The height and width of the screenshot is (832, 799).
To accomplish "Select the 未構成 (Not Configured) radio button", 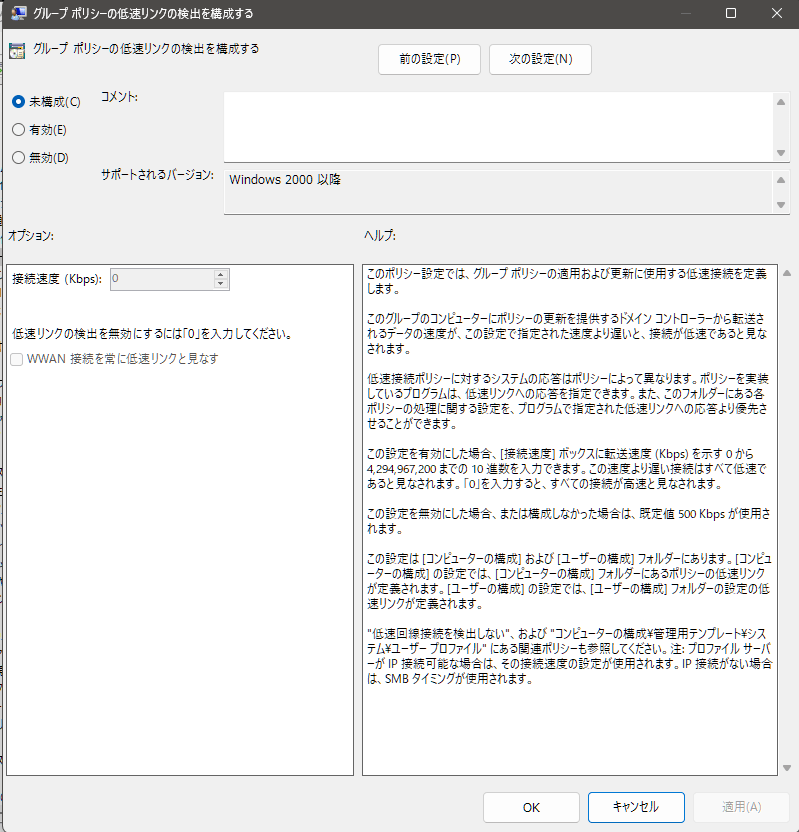I will (x=18, y=101).
